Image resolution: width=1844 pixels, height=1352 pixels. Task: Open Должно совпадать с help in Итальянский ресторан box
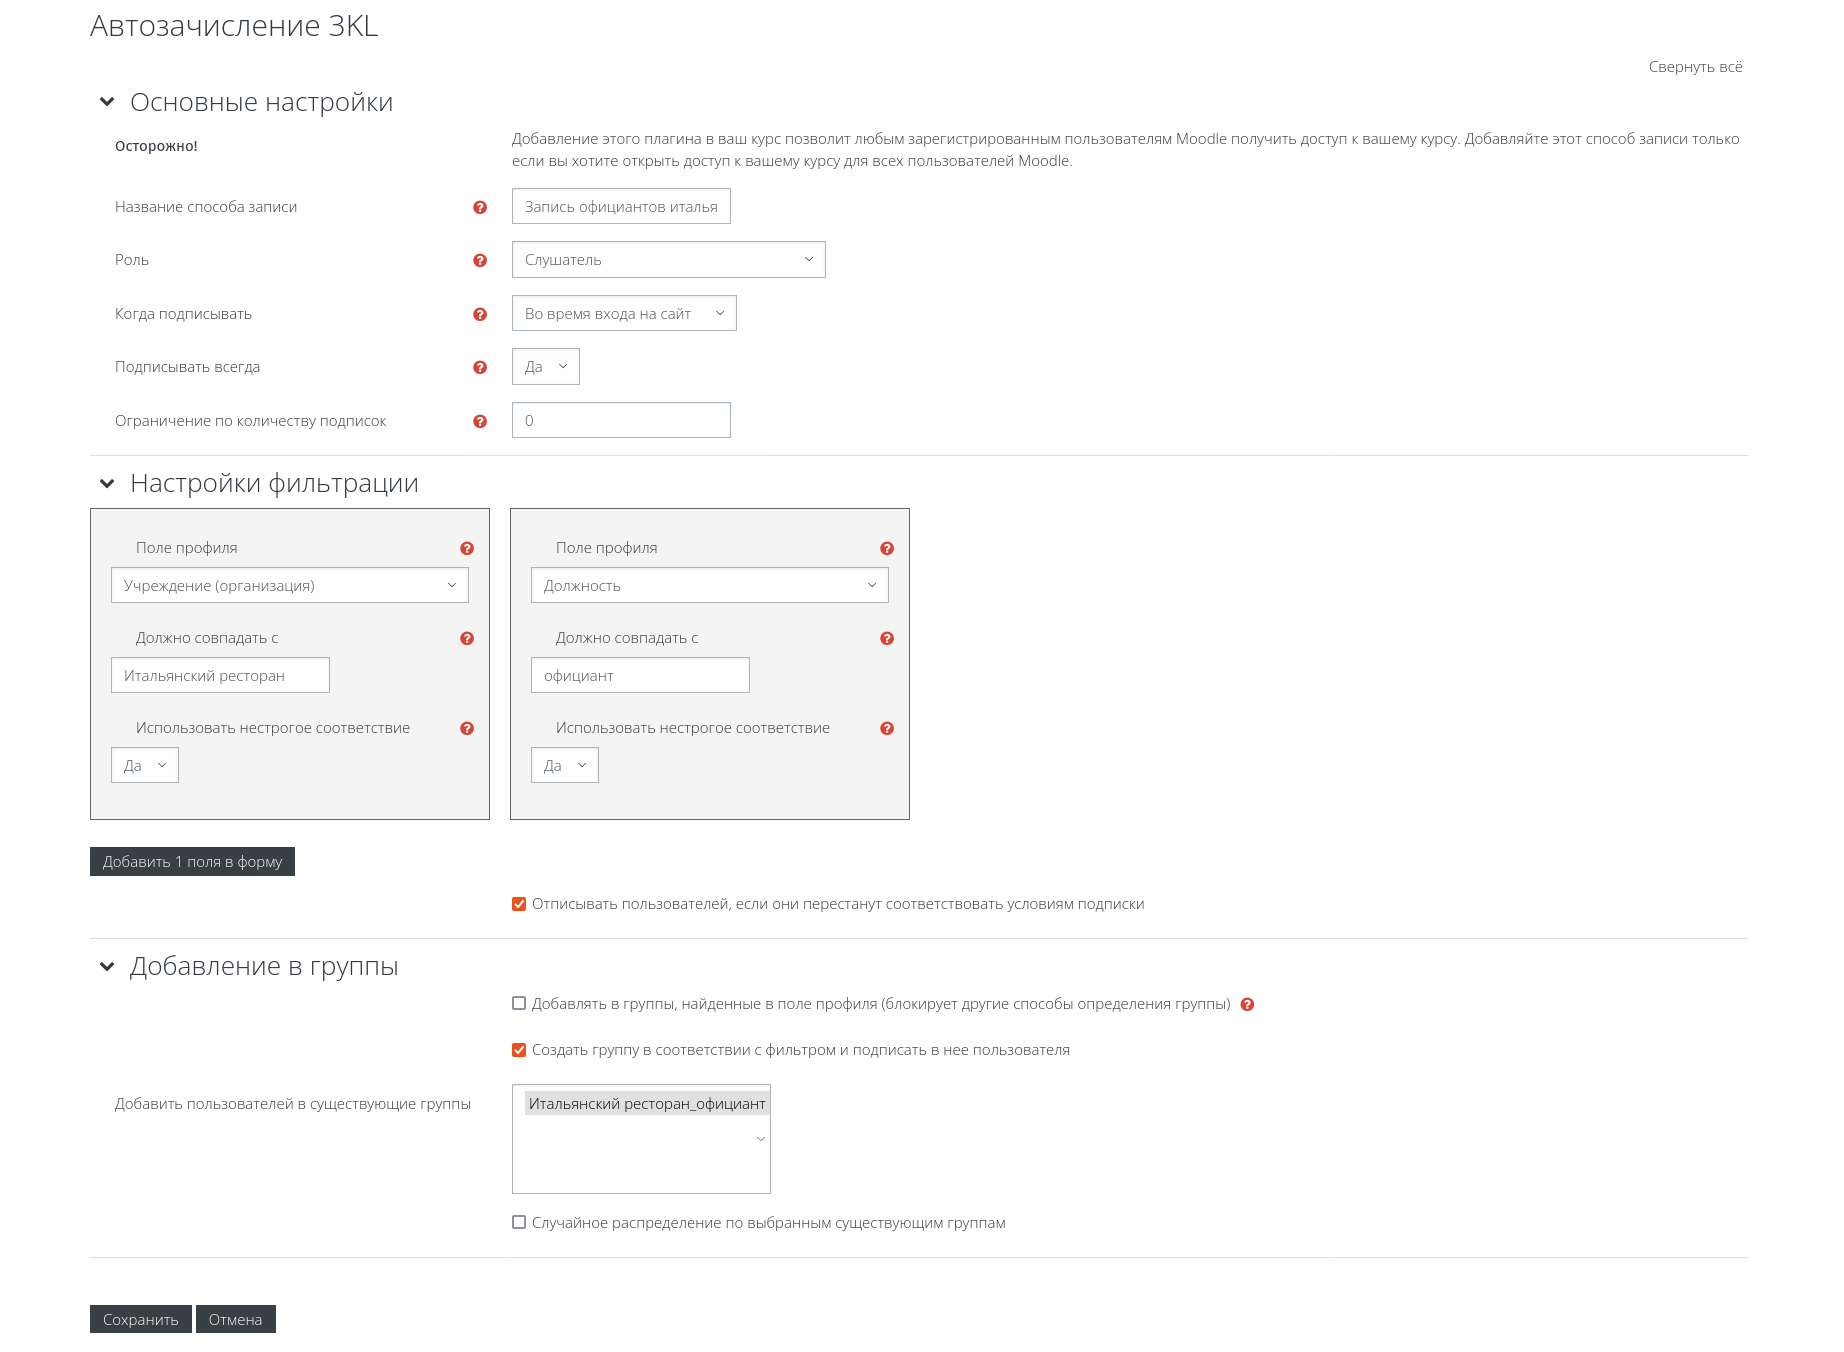point(467,638)
